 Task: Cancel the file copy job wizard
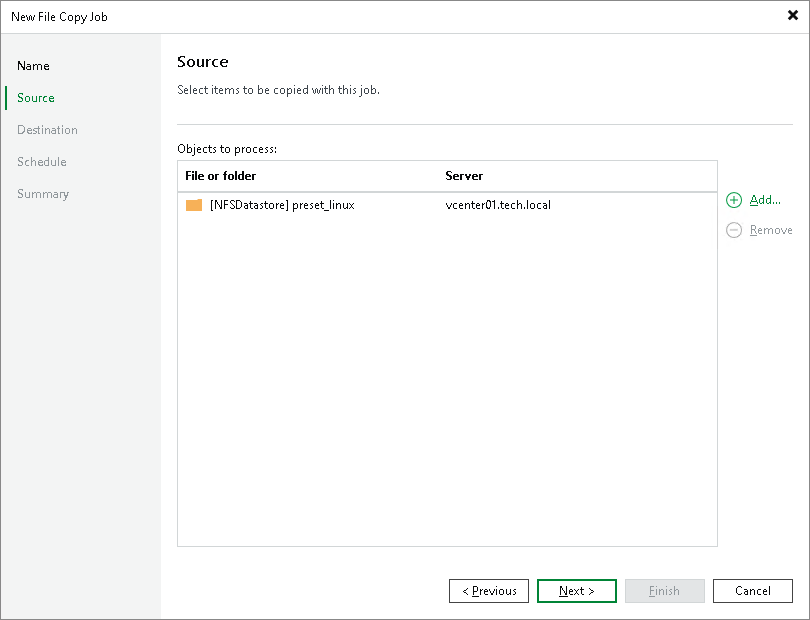coord(753,591)
